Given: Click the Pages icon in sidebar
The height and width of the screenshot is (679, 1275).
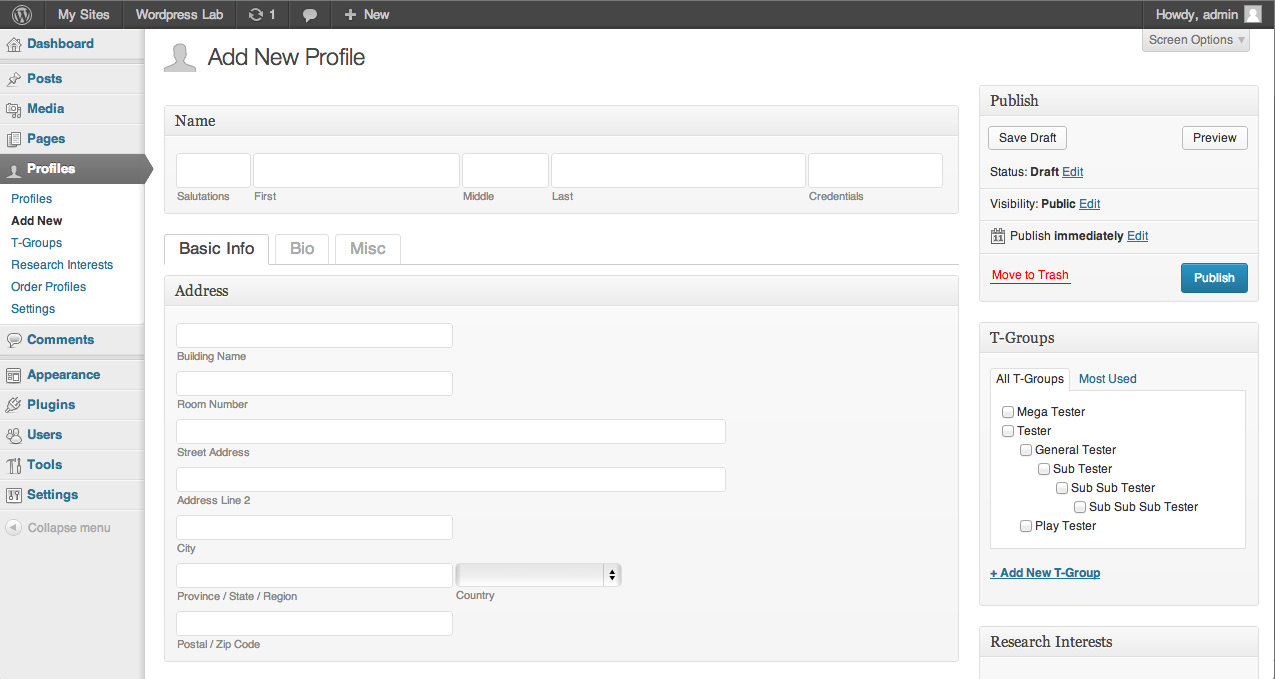Looking at the screenshot, I should (x=14, y=139).
